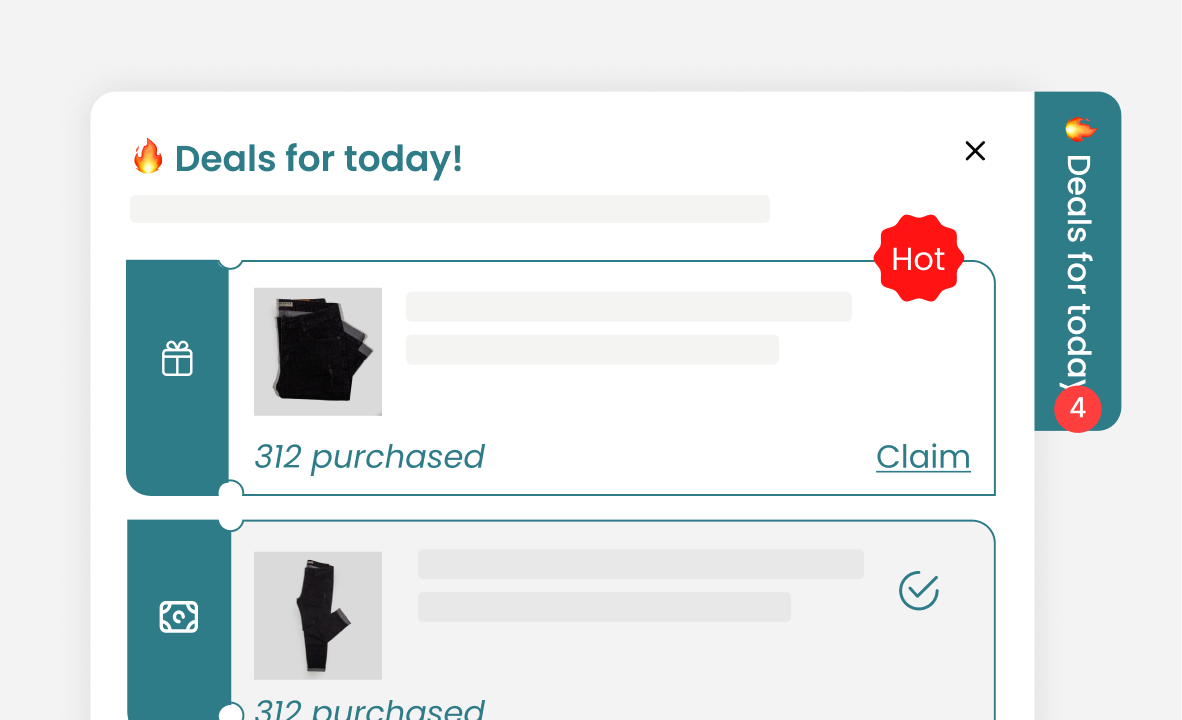Image resolution: width=1182 pixels, height=720 pixels.
Task: Claim the first deal
Action: point(923,457)
